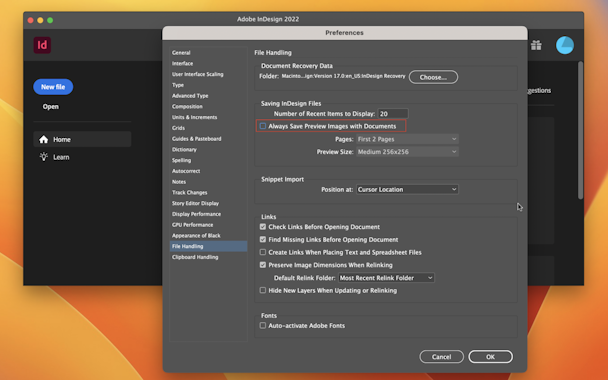
Task: Enable Hide New Layers When Updating or Relinking
Action: tap(263, 290)
